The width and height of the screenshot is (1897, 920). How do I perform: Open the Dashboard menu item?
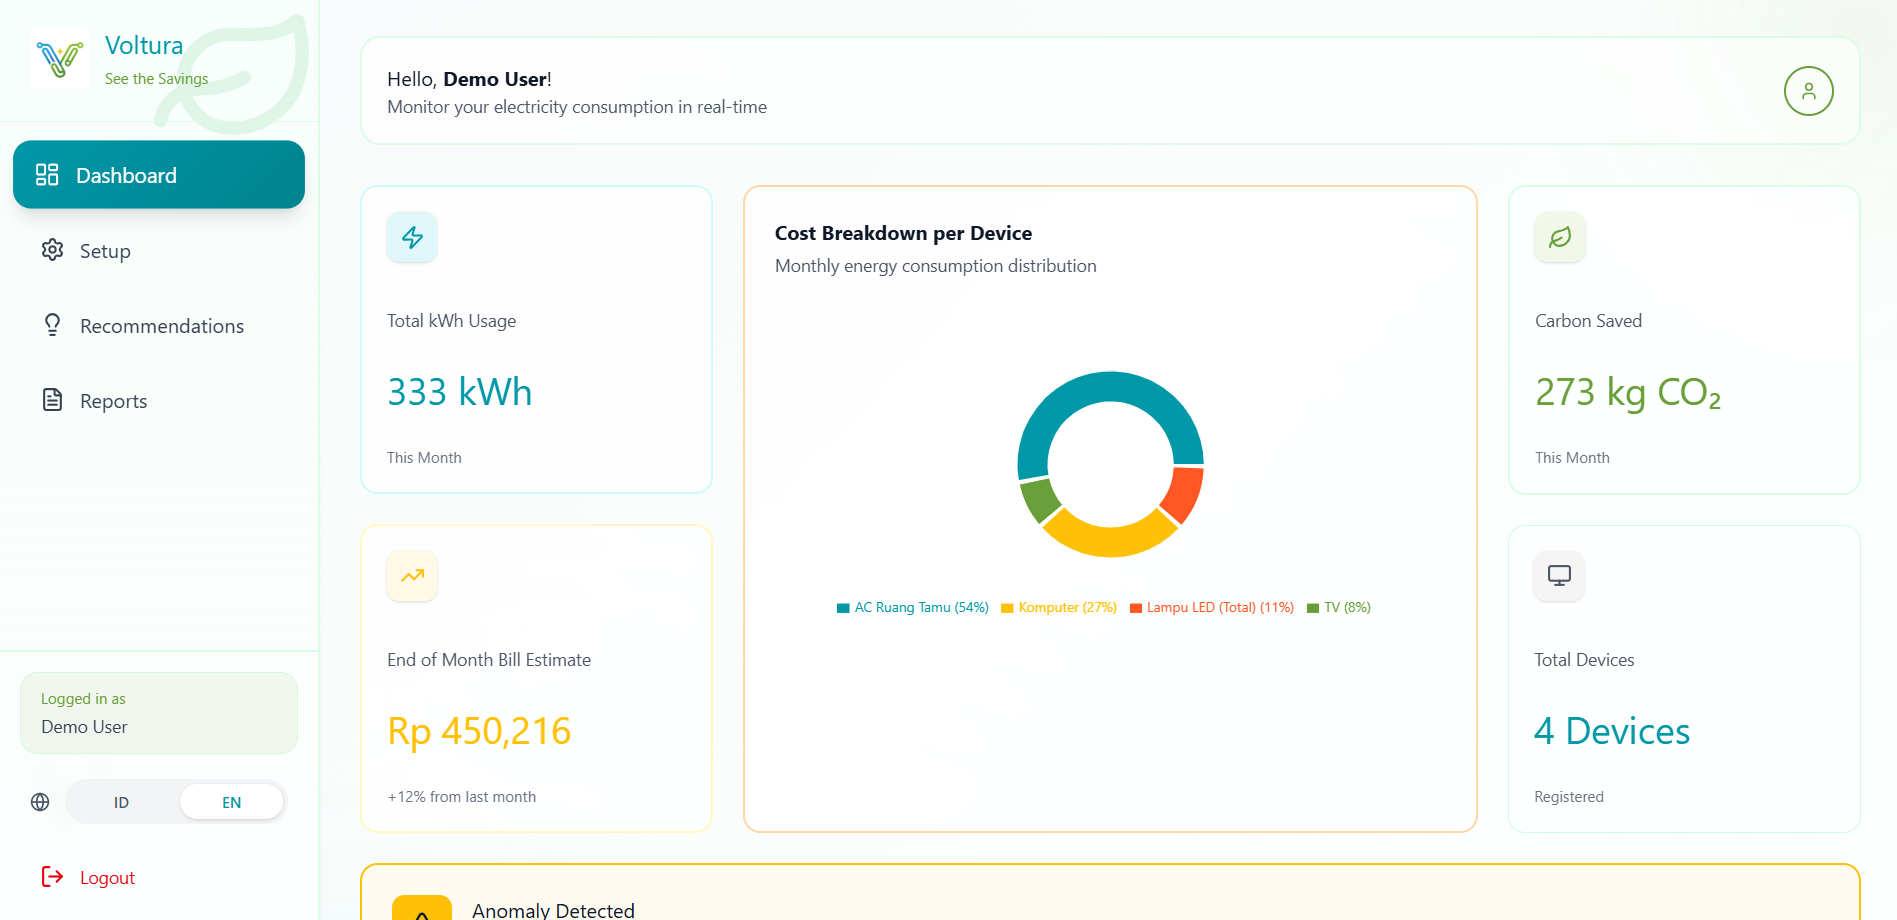pyautogui.click(x=159, y=175)
